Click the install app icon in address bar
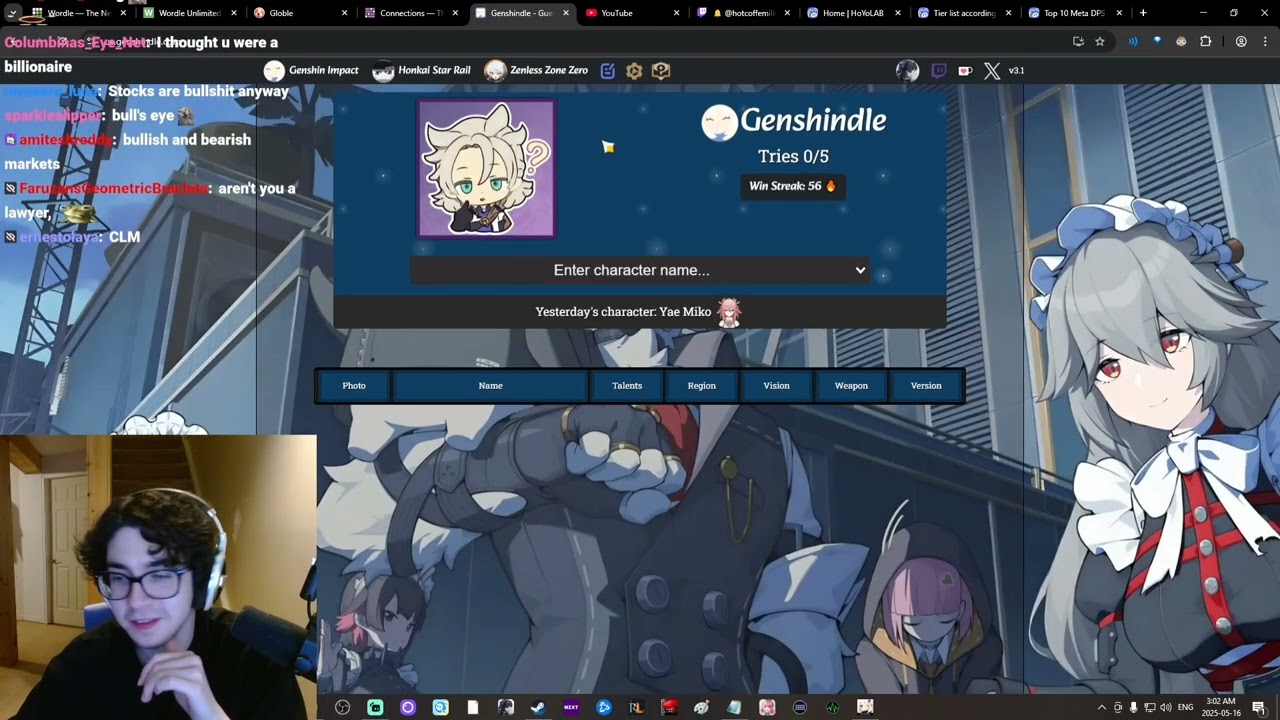The width and height of the screenshot is (1280, 720). (x=1078, y=42)
